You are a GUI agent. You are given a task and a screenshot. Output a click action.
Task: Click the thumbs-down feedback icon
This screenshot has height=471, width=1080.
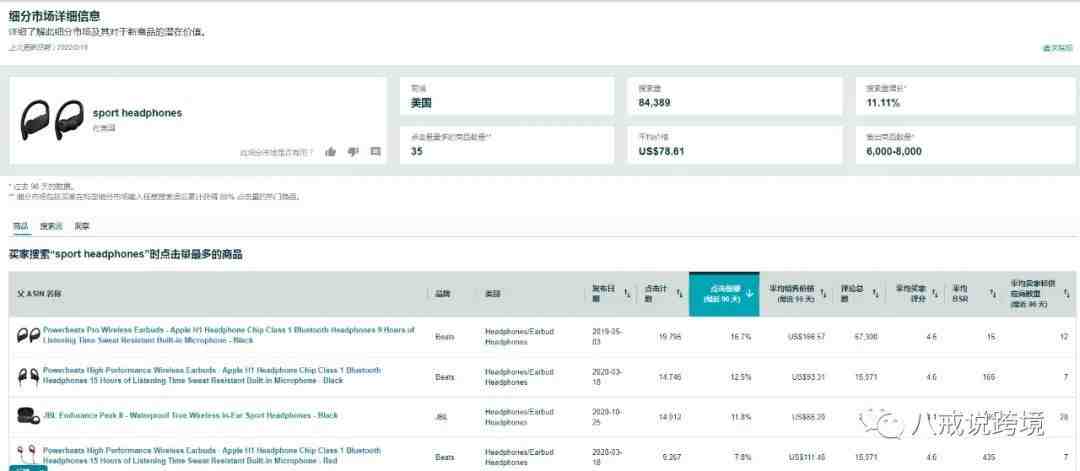[x=353, y=151]
